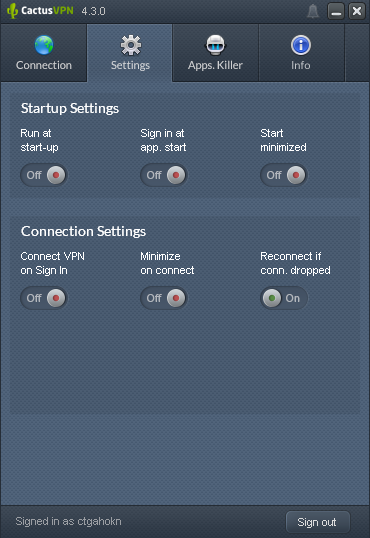
Task: Minimize the CactusVPN window
Action: 336,11
